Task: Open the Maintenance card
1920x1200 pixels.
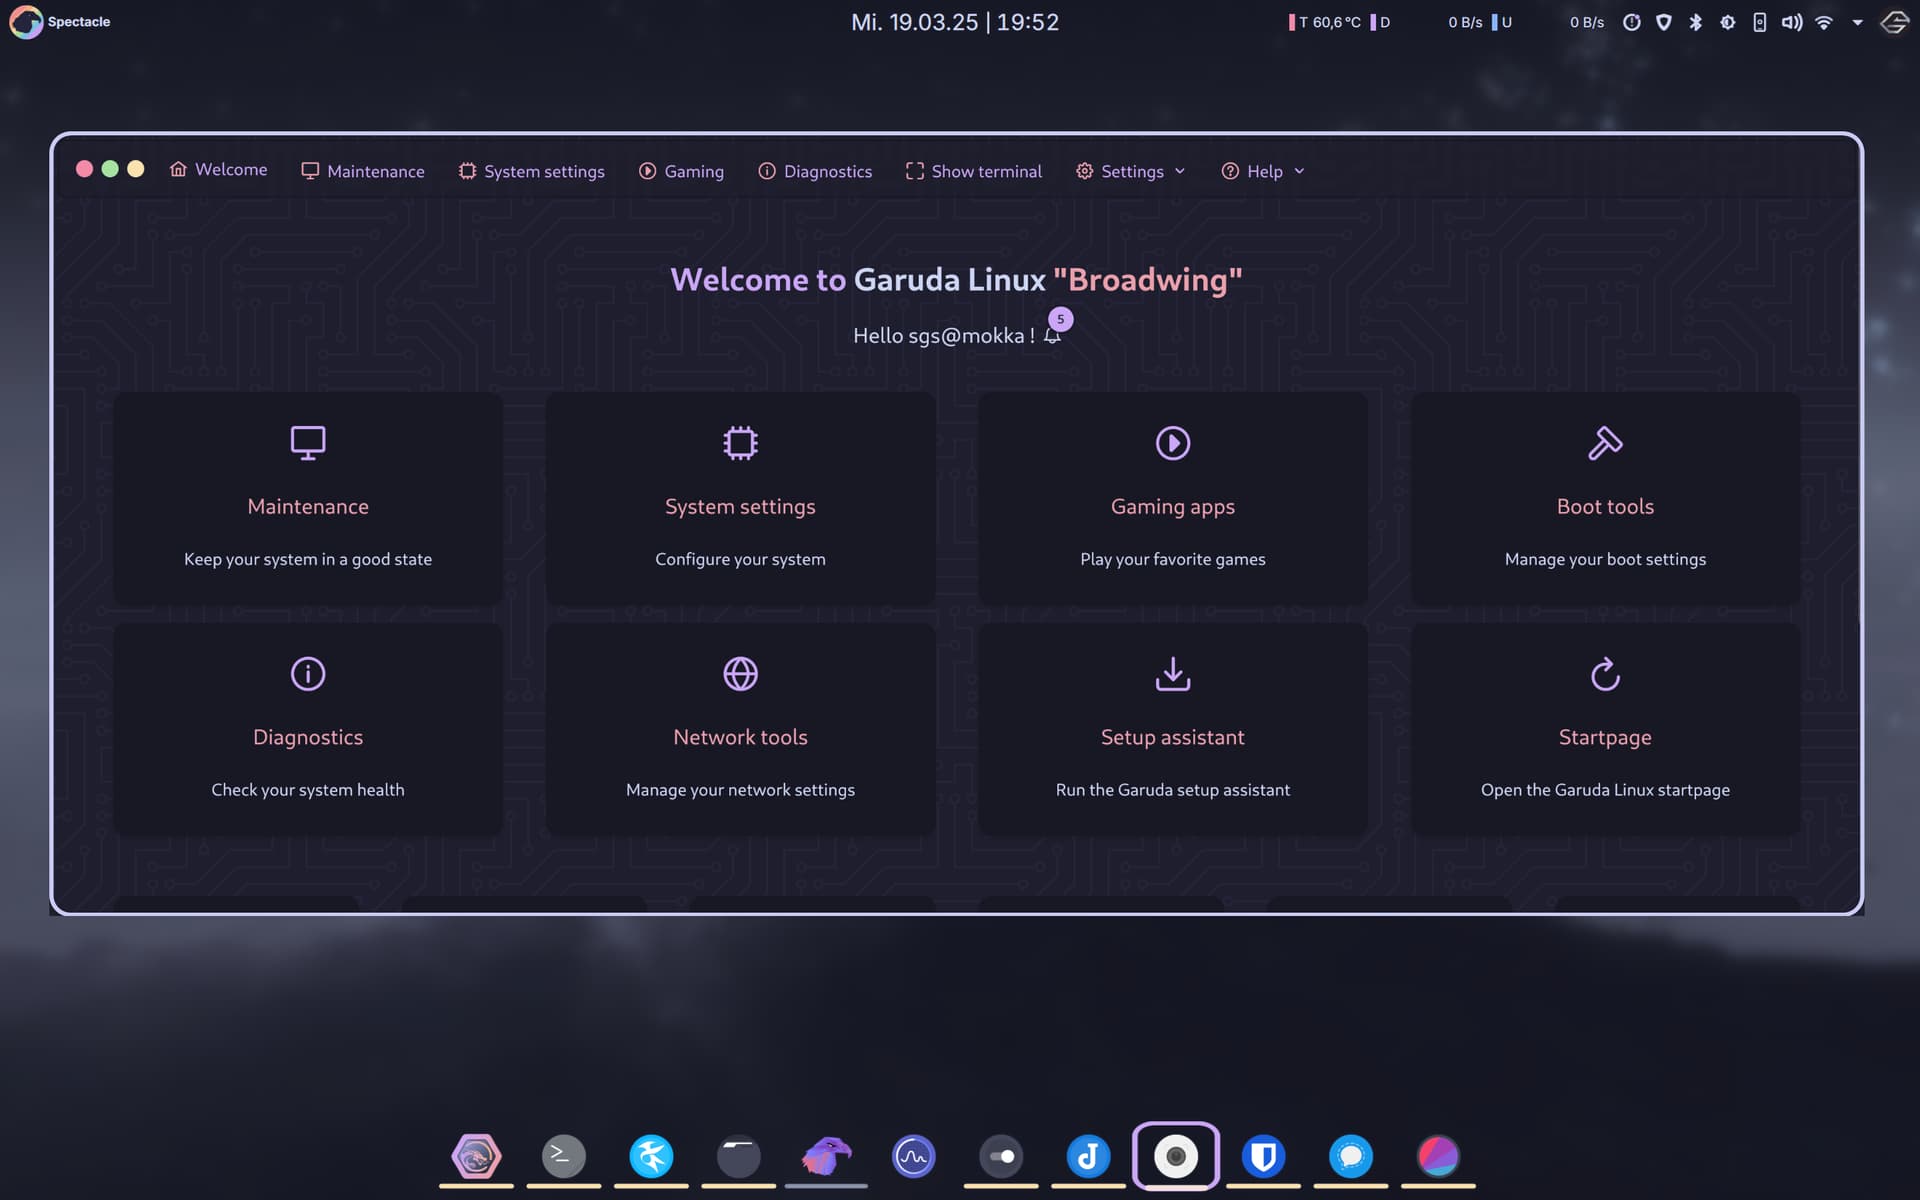Action: click(308, 498)
